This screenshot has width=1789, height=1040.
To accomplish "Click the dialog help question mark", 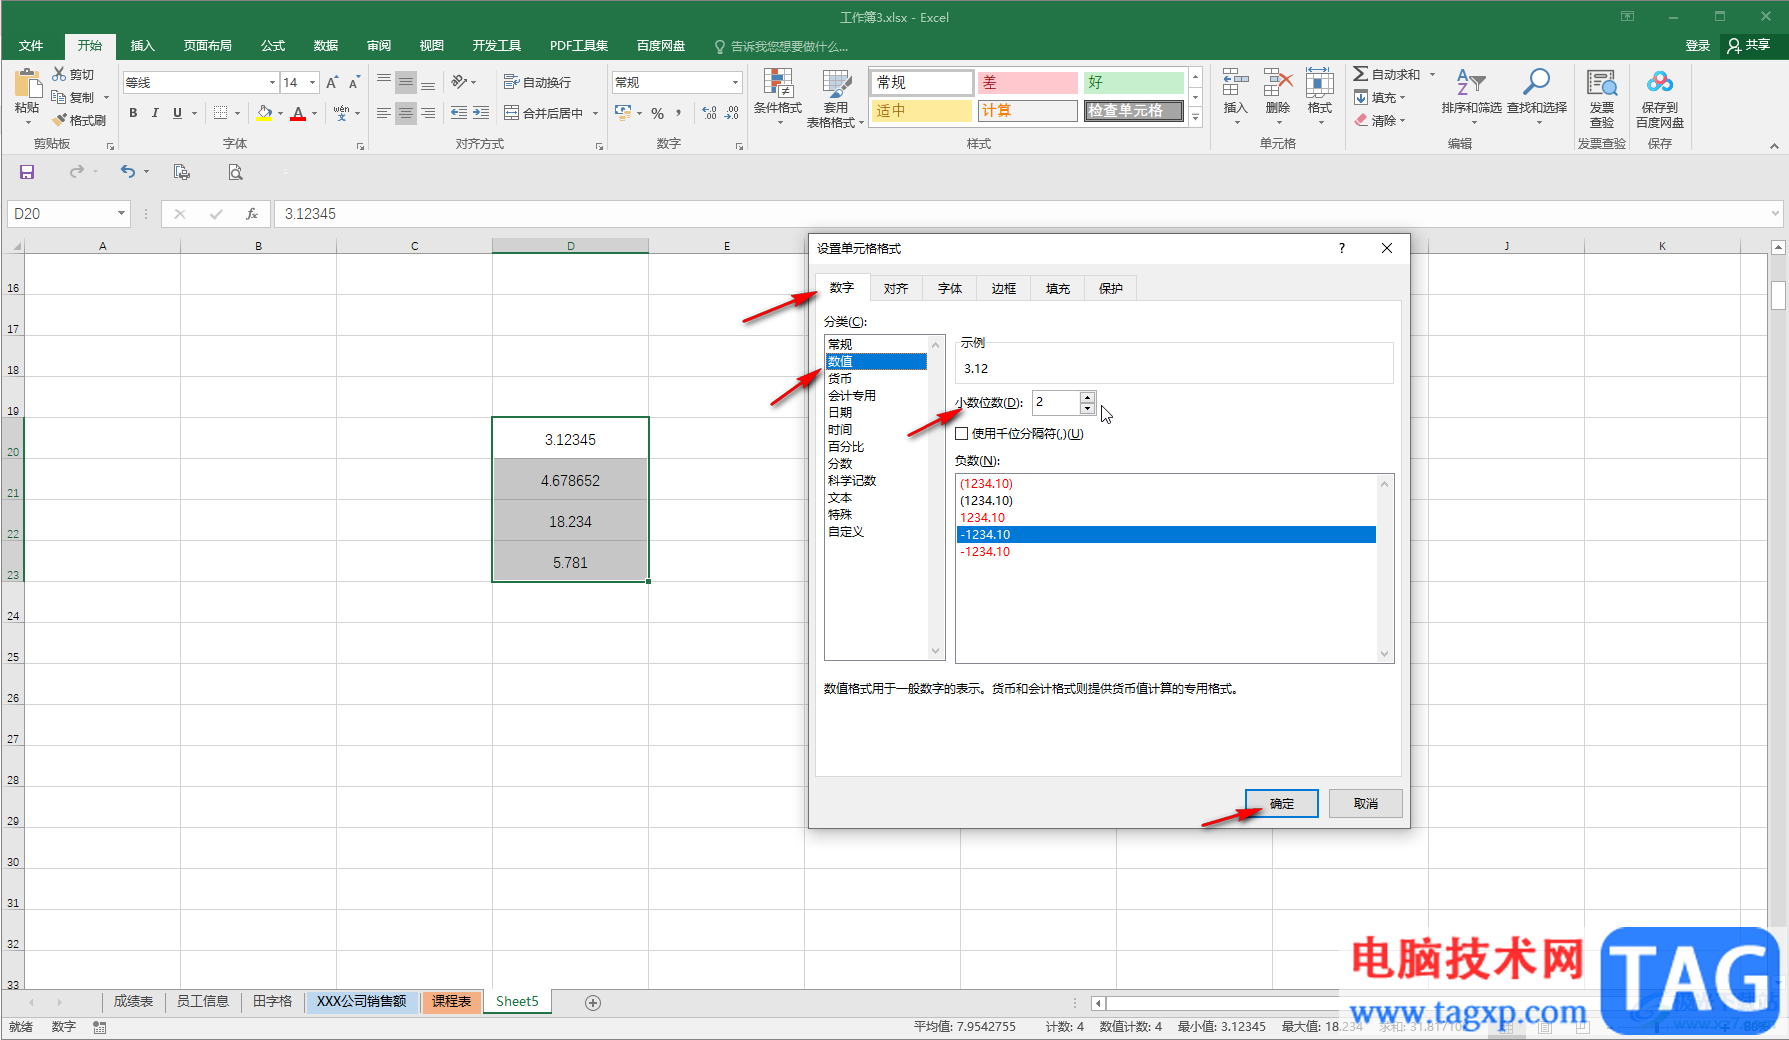I will point(1342,248).
